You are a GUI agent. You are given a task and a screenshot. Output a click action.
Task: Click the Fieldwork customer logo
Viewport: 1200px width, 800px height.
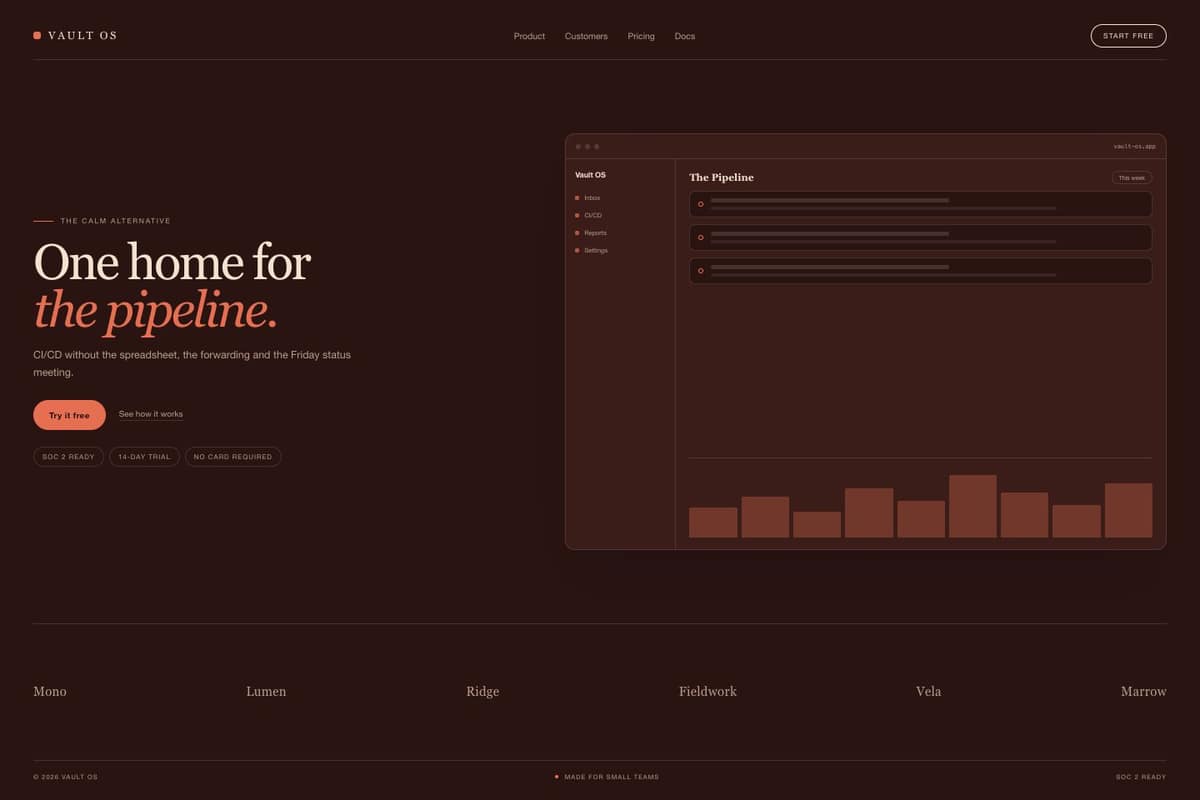pos(708,691)
